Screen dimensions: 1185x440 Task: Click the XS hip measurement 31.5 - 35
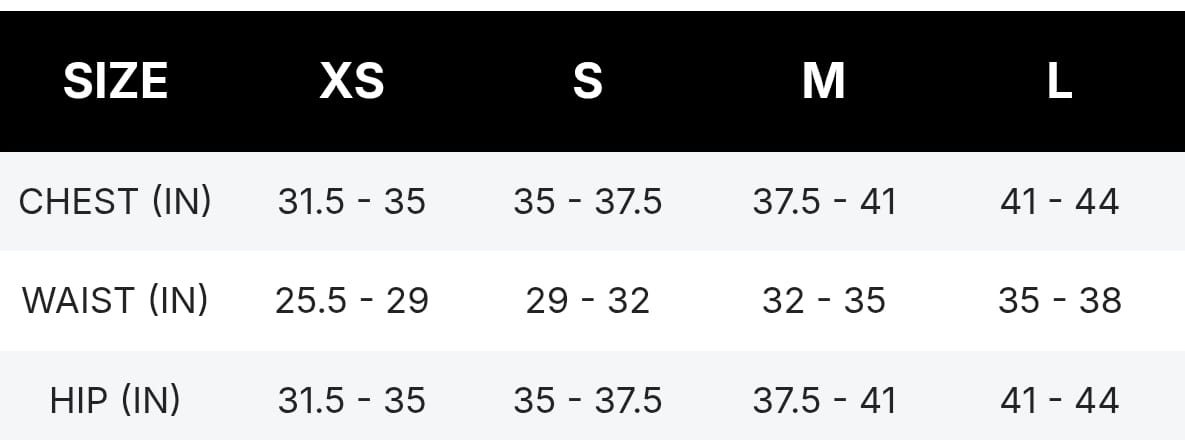click(352, 400)
